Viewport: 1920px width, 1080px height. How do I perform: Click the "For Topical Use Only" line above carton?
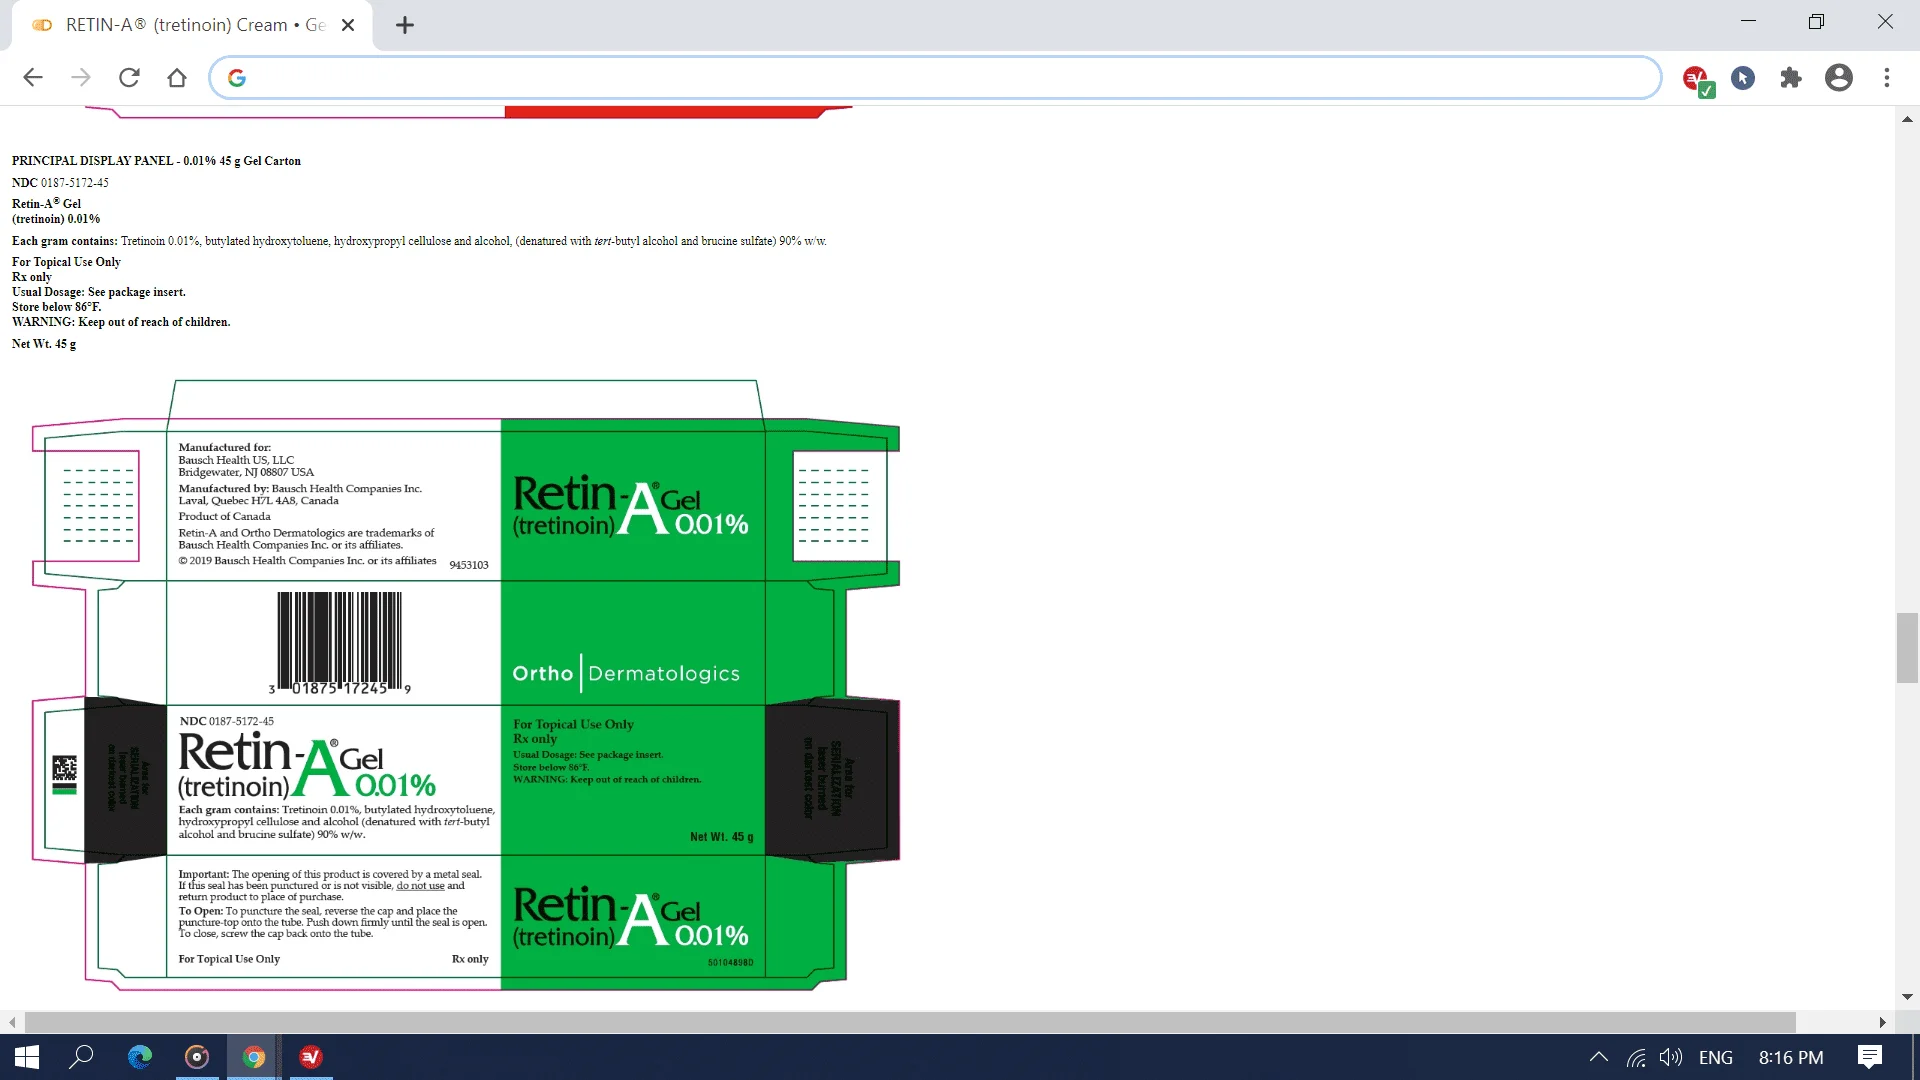(66, 262)
